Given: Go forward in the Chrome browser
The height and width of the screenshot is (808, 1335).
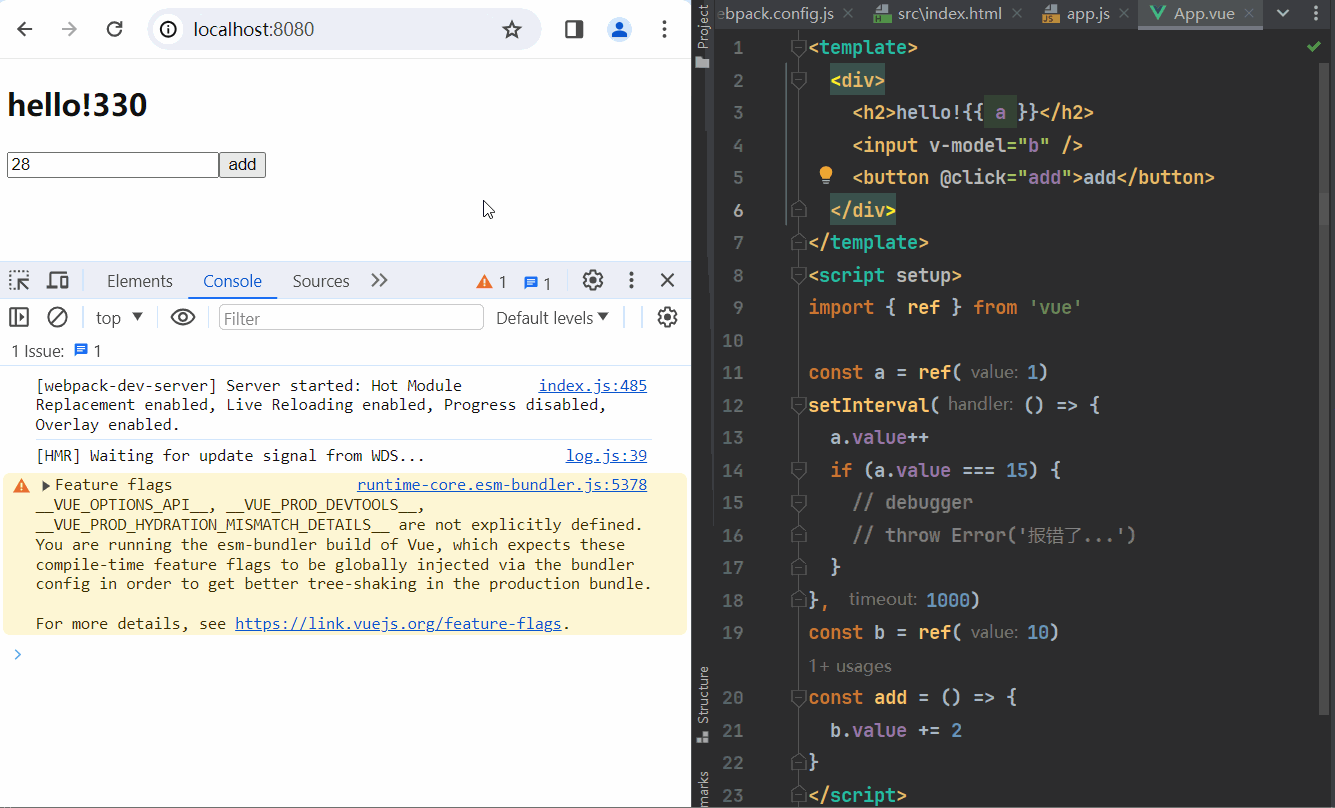Looking at the screenshot, I should pos(69,29).
